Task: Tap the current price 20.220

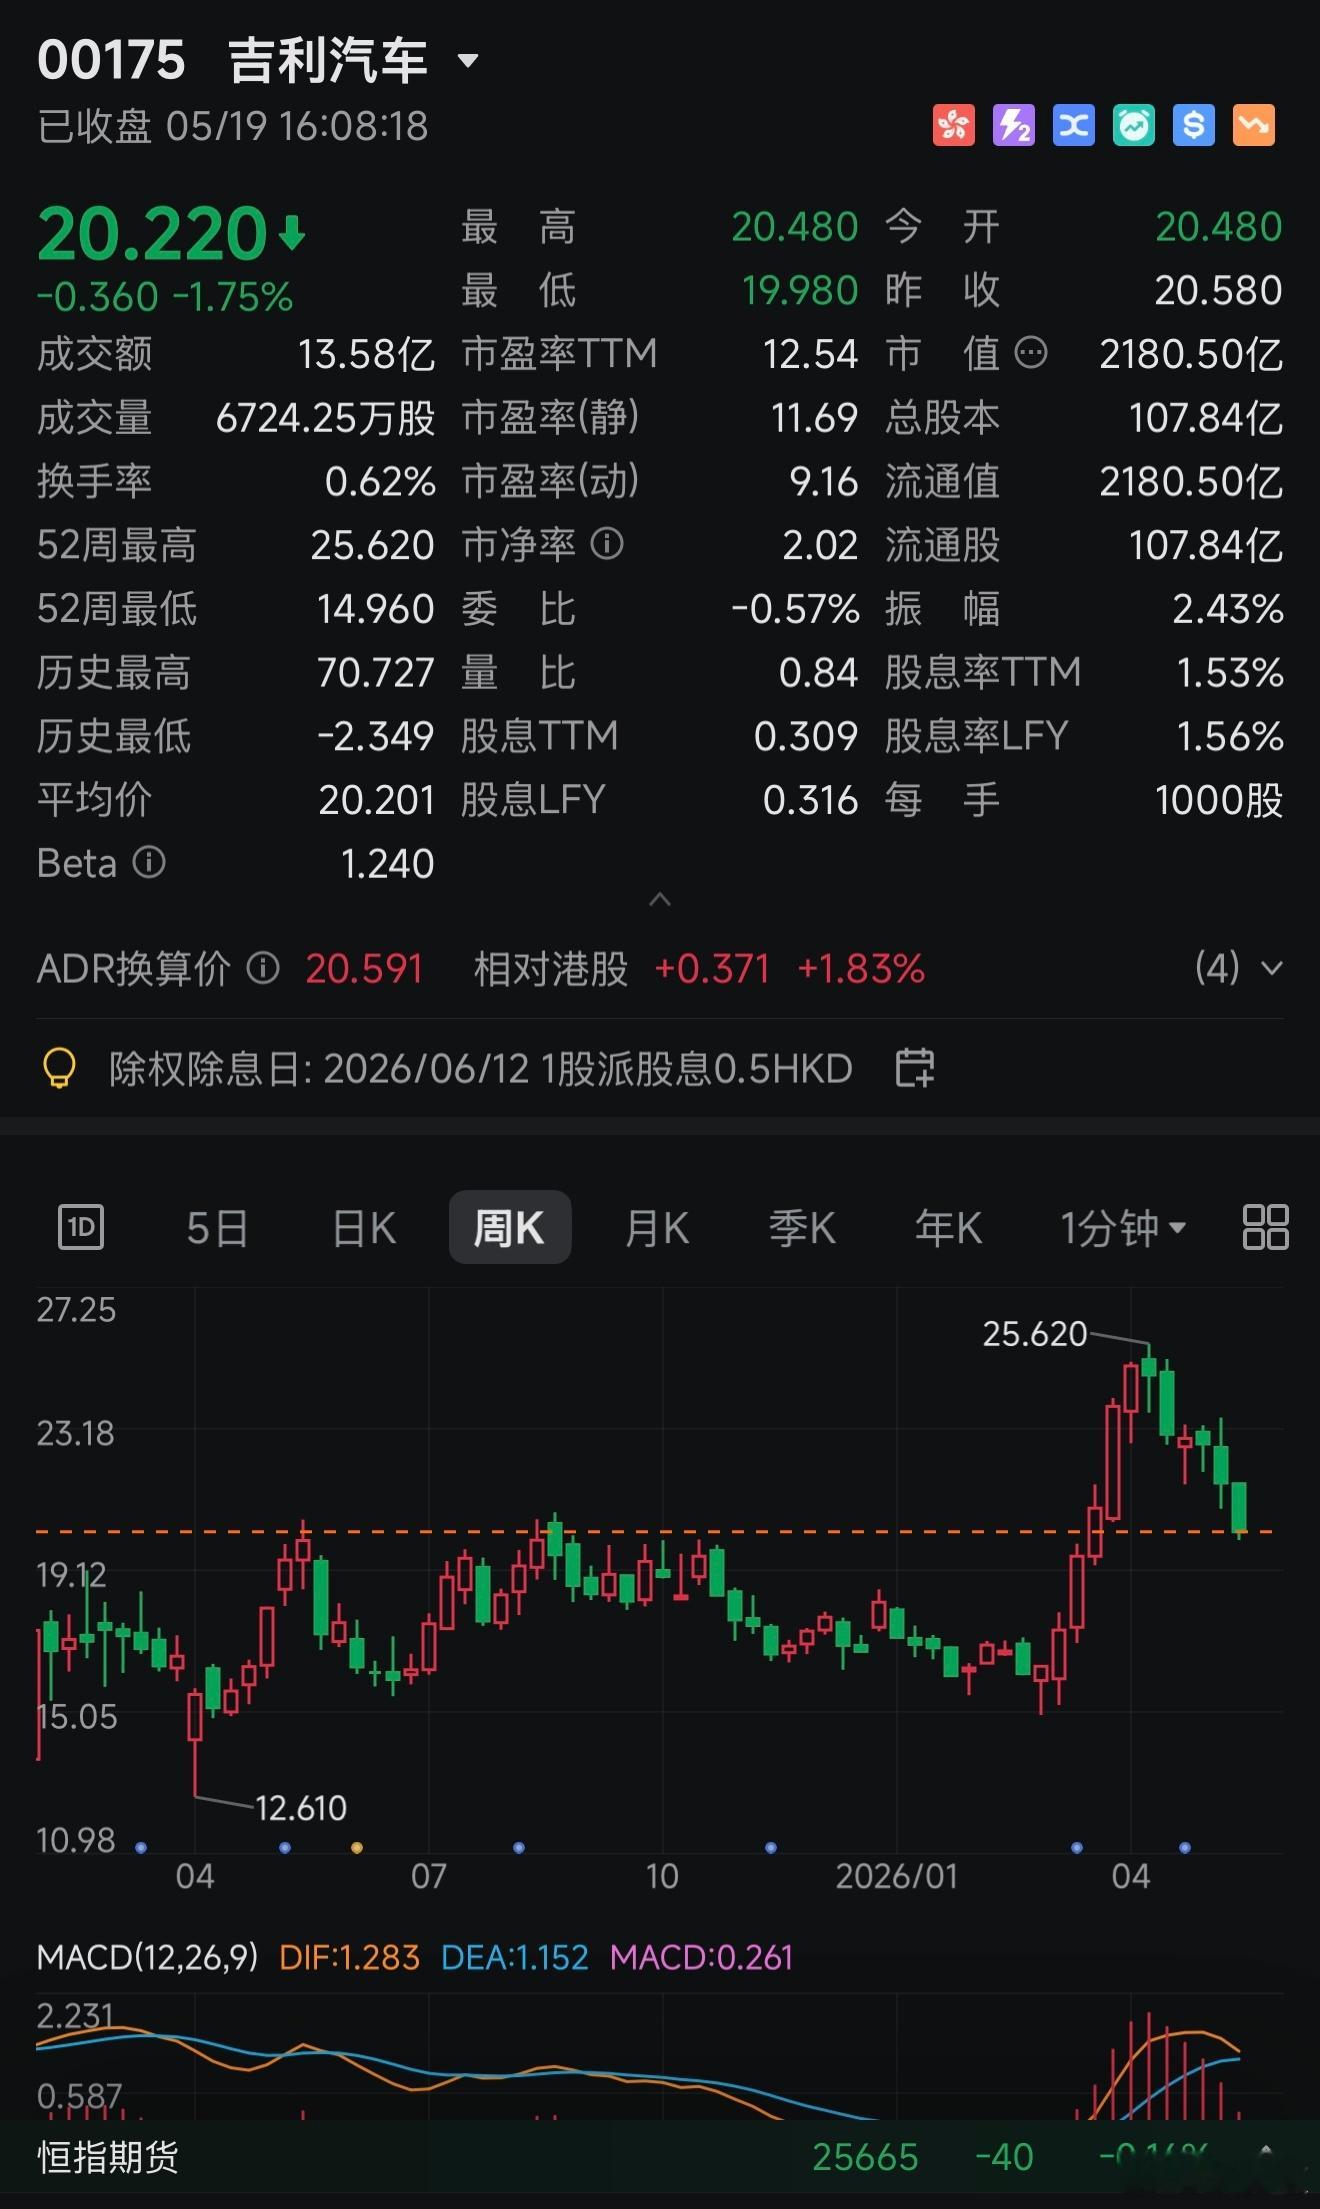Action: [x=152, y=234]
